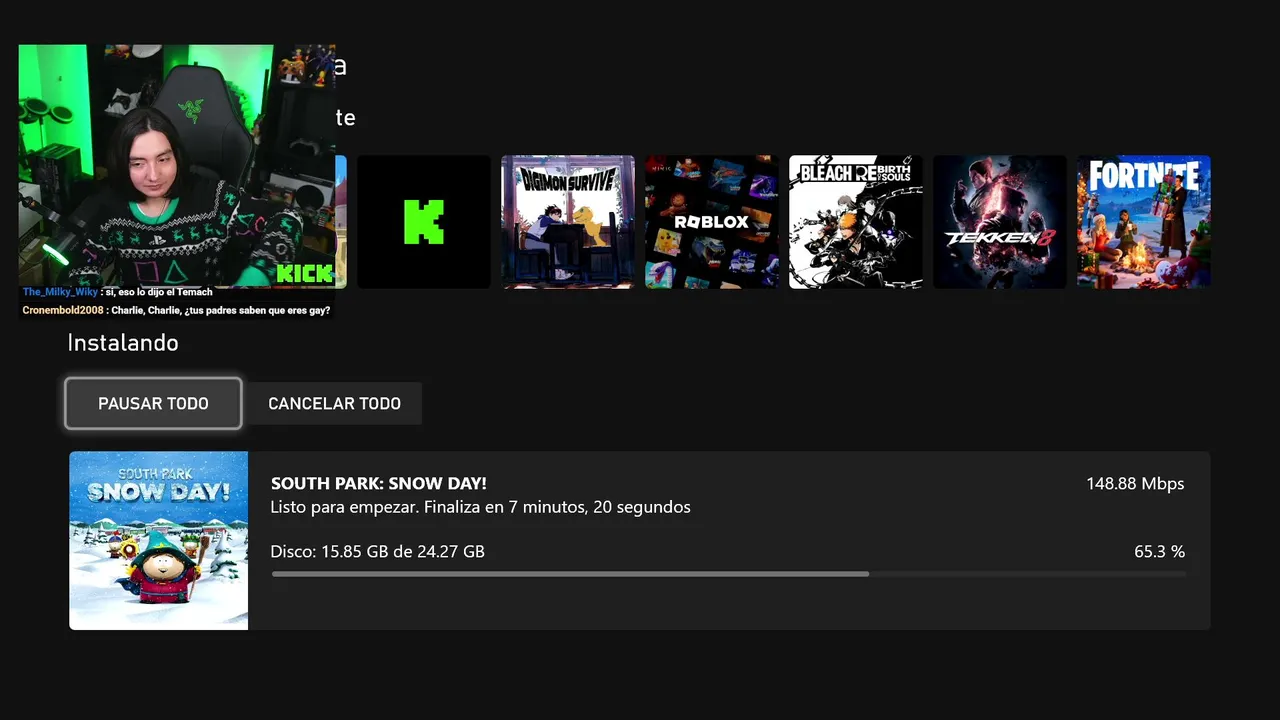
Task: Click the 148.88 Mbps download speed
Action: (1135, 484)
